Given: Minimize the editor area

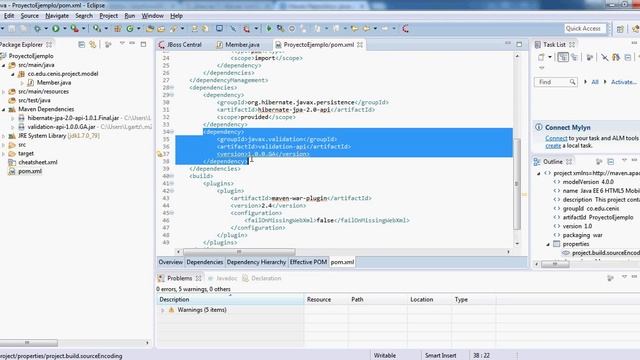Looking at the screenshot, I should [x=507, y=44].
